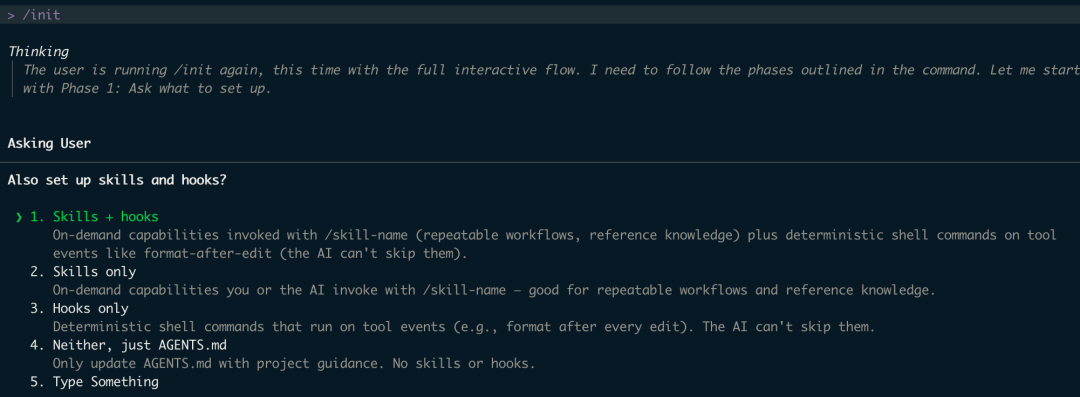
Task: Click the 'Asking User' section header
Action: point(49,144)
